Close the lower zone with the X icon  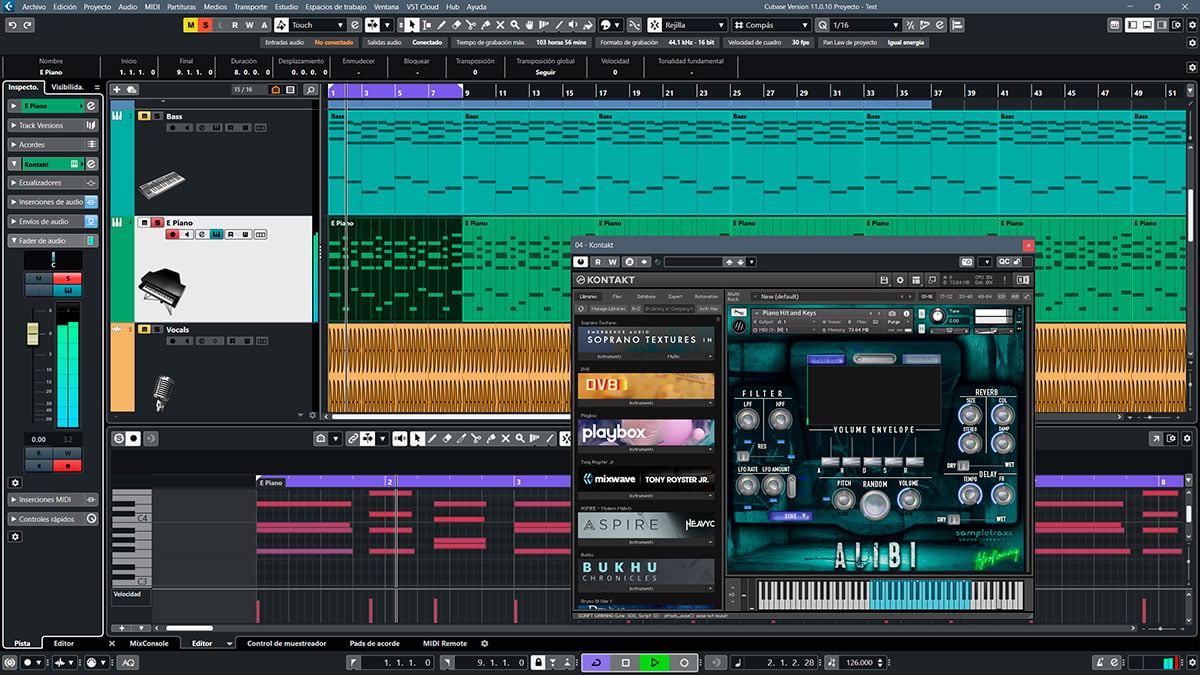tap(112, 643)
